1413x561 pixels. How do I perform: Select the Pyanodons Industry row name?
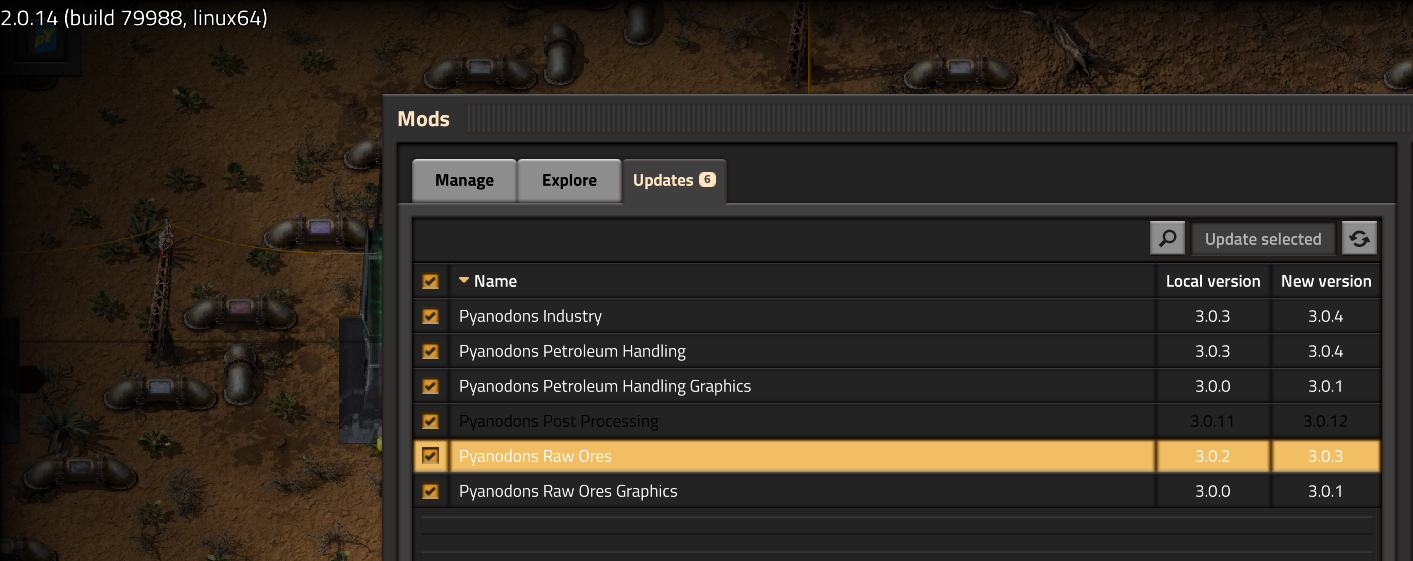(530, 317)
